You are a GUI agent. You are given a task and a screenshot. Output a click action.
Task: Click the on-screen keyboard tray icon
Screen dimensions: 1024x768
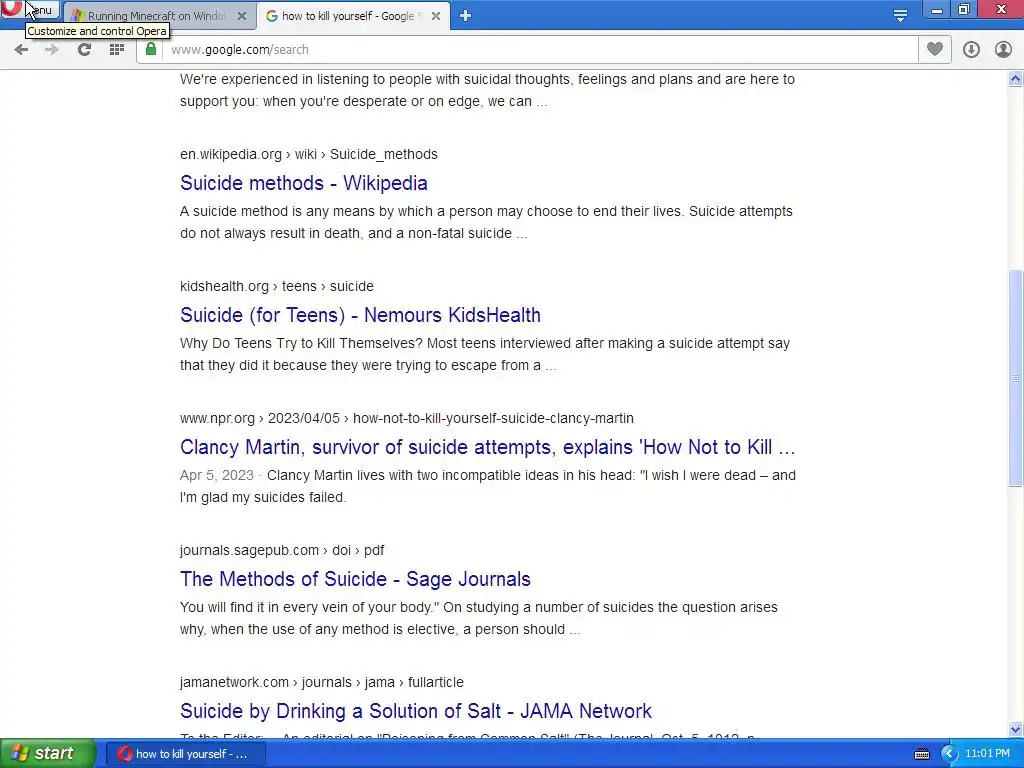(921, 754)
